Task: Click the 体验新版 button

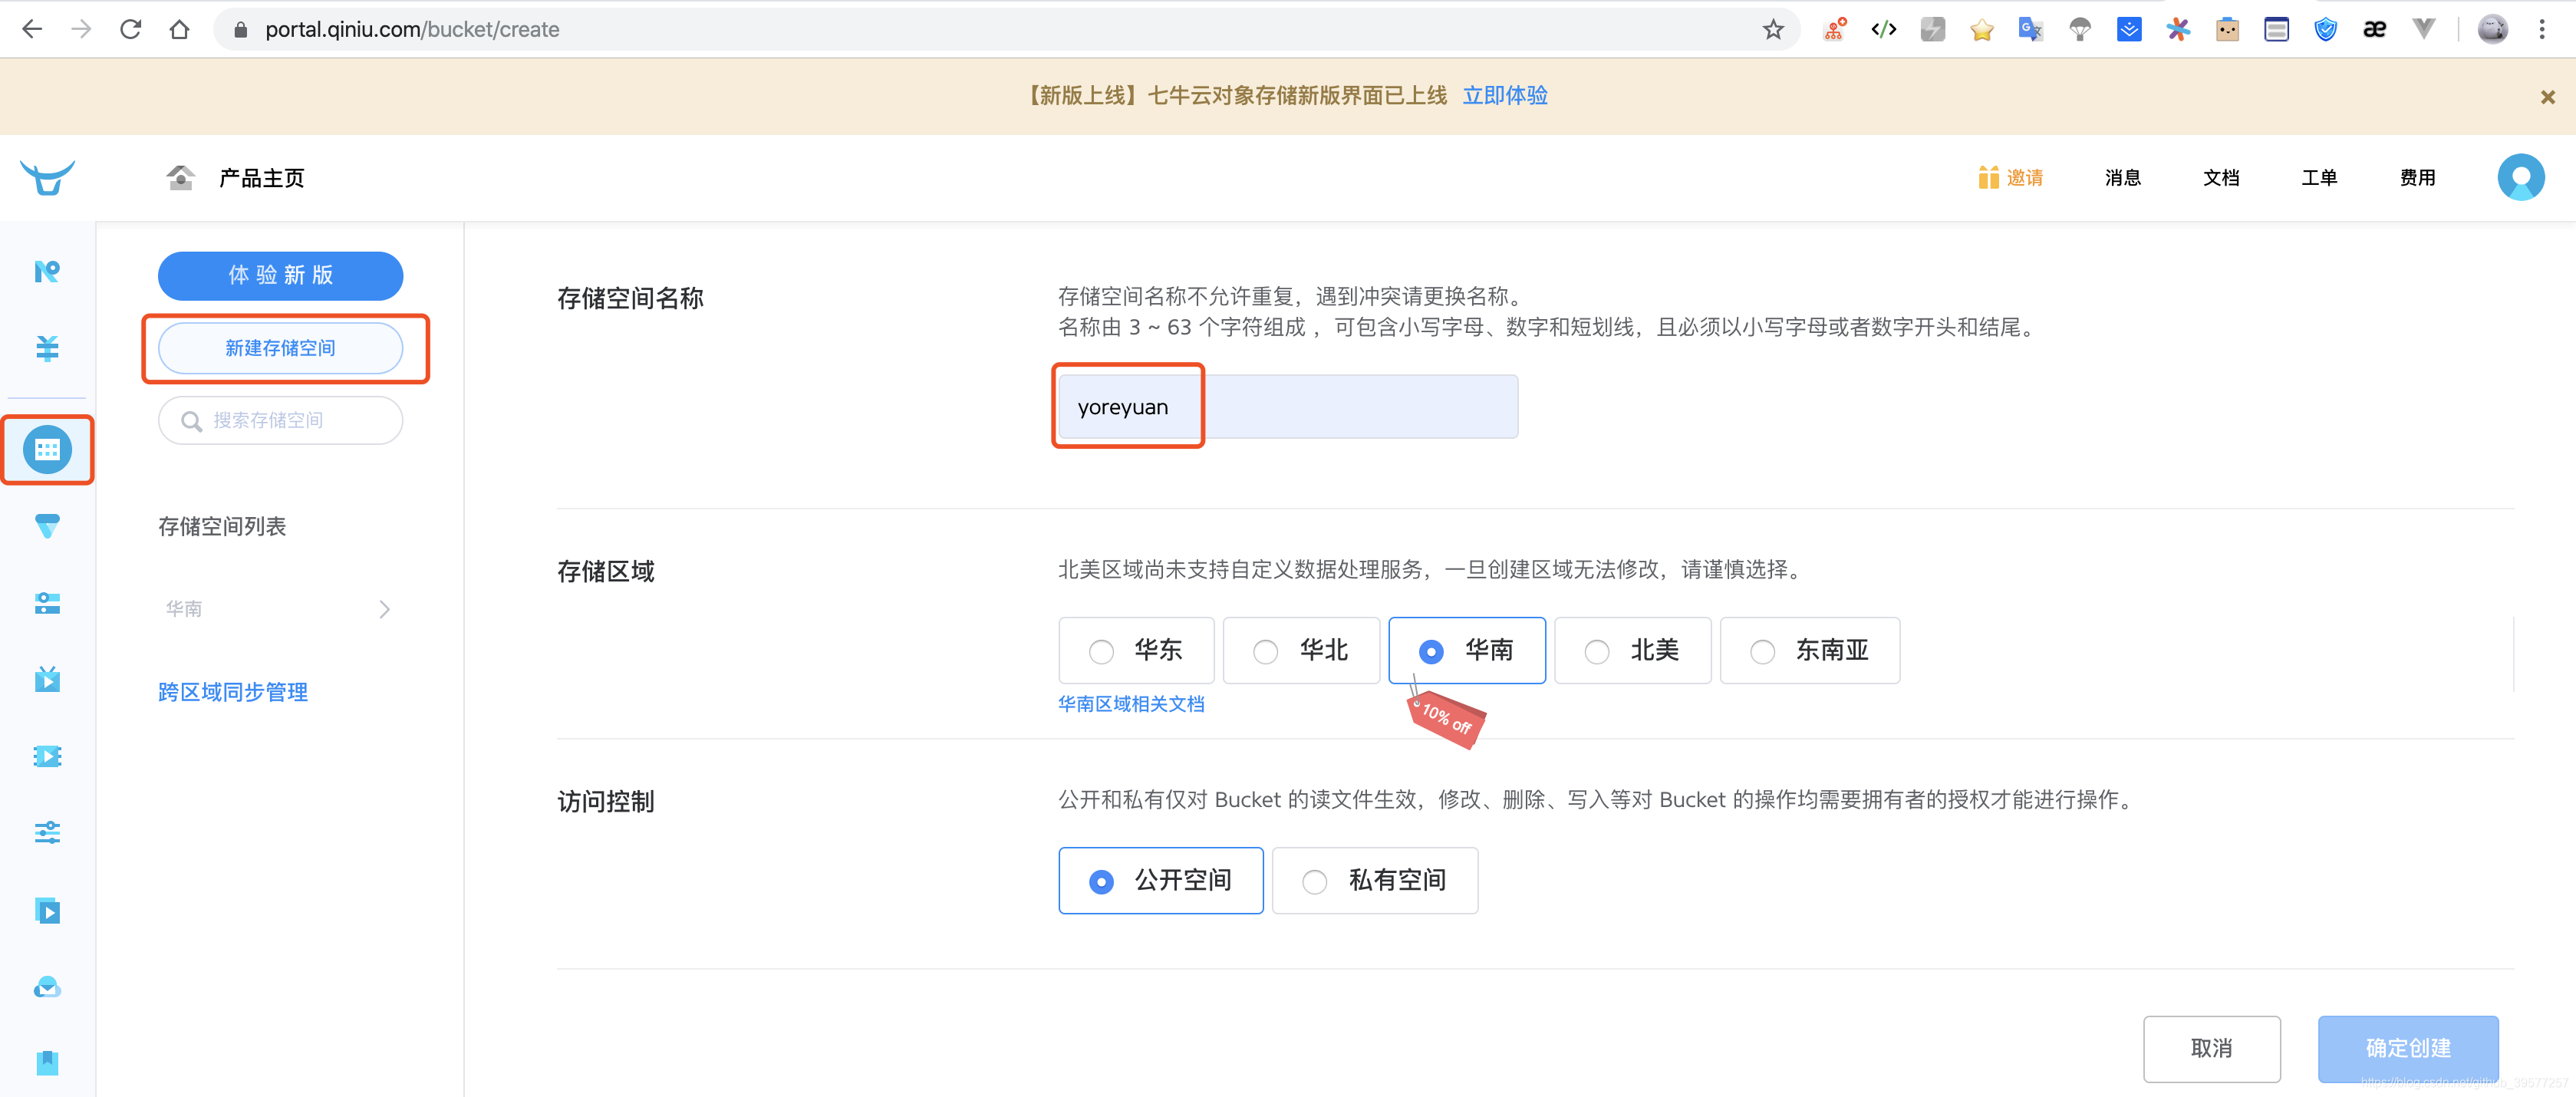Action: [280, 275]
